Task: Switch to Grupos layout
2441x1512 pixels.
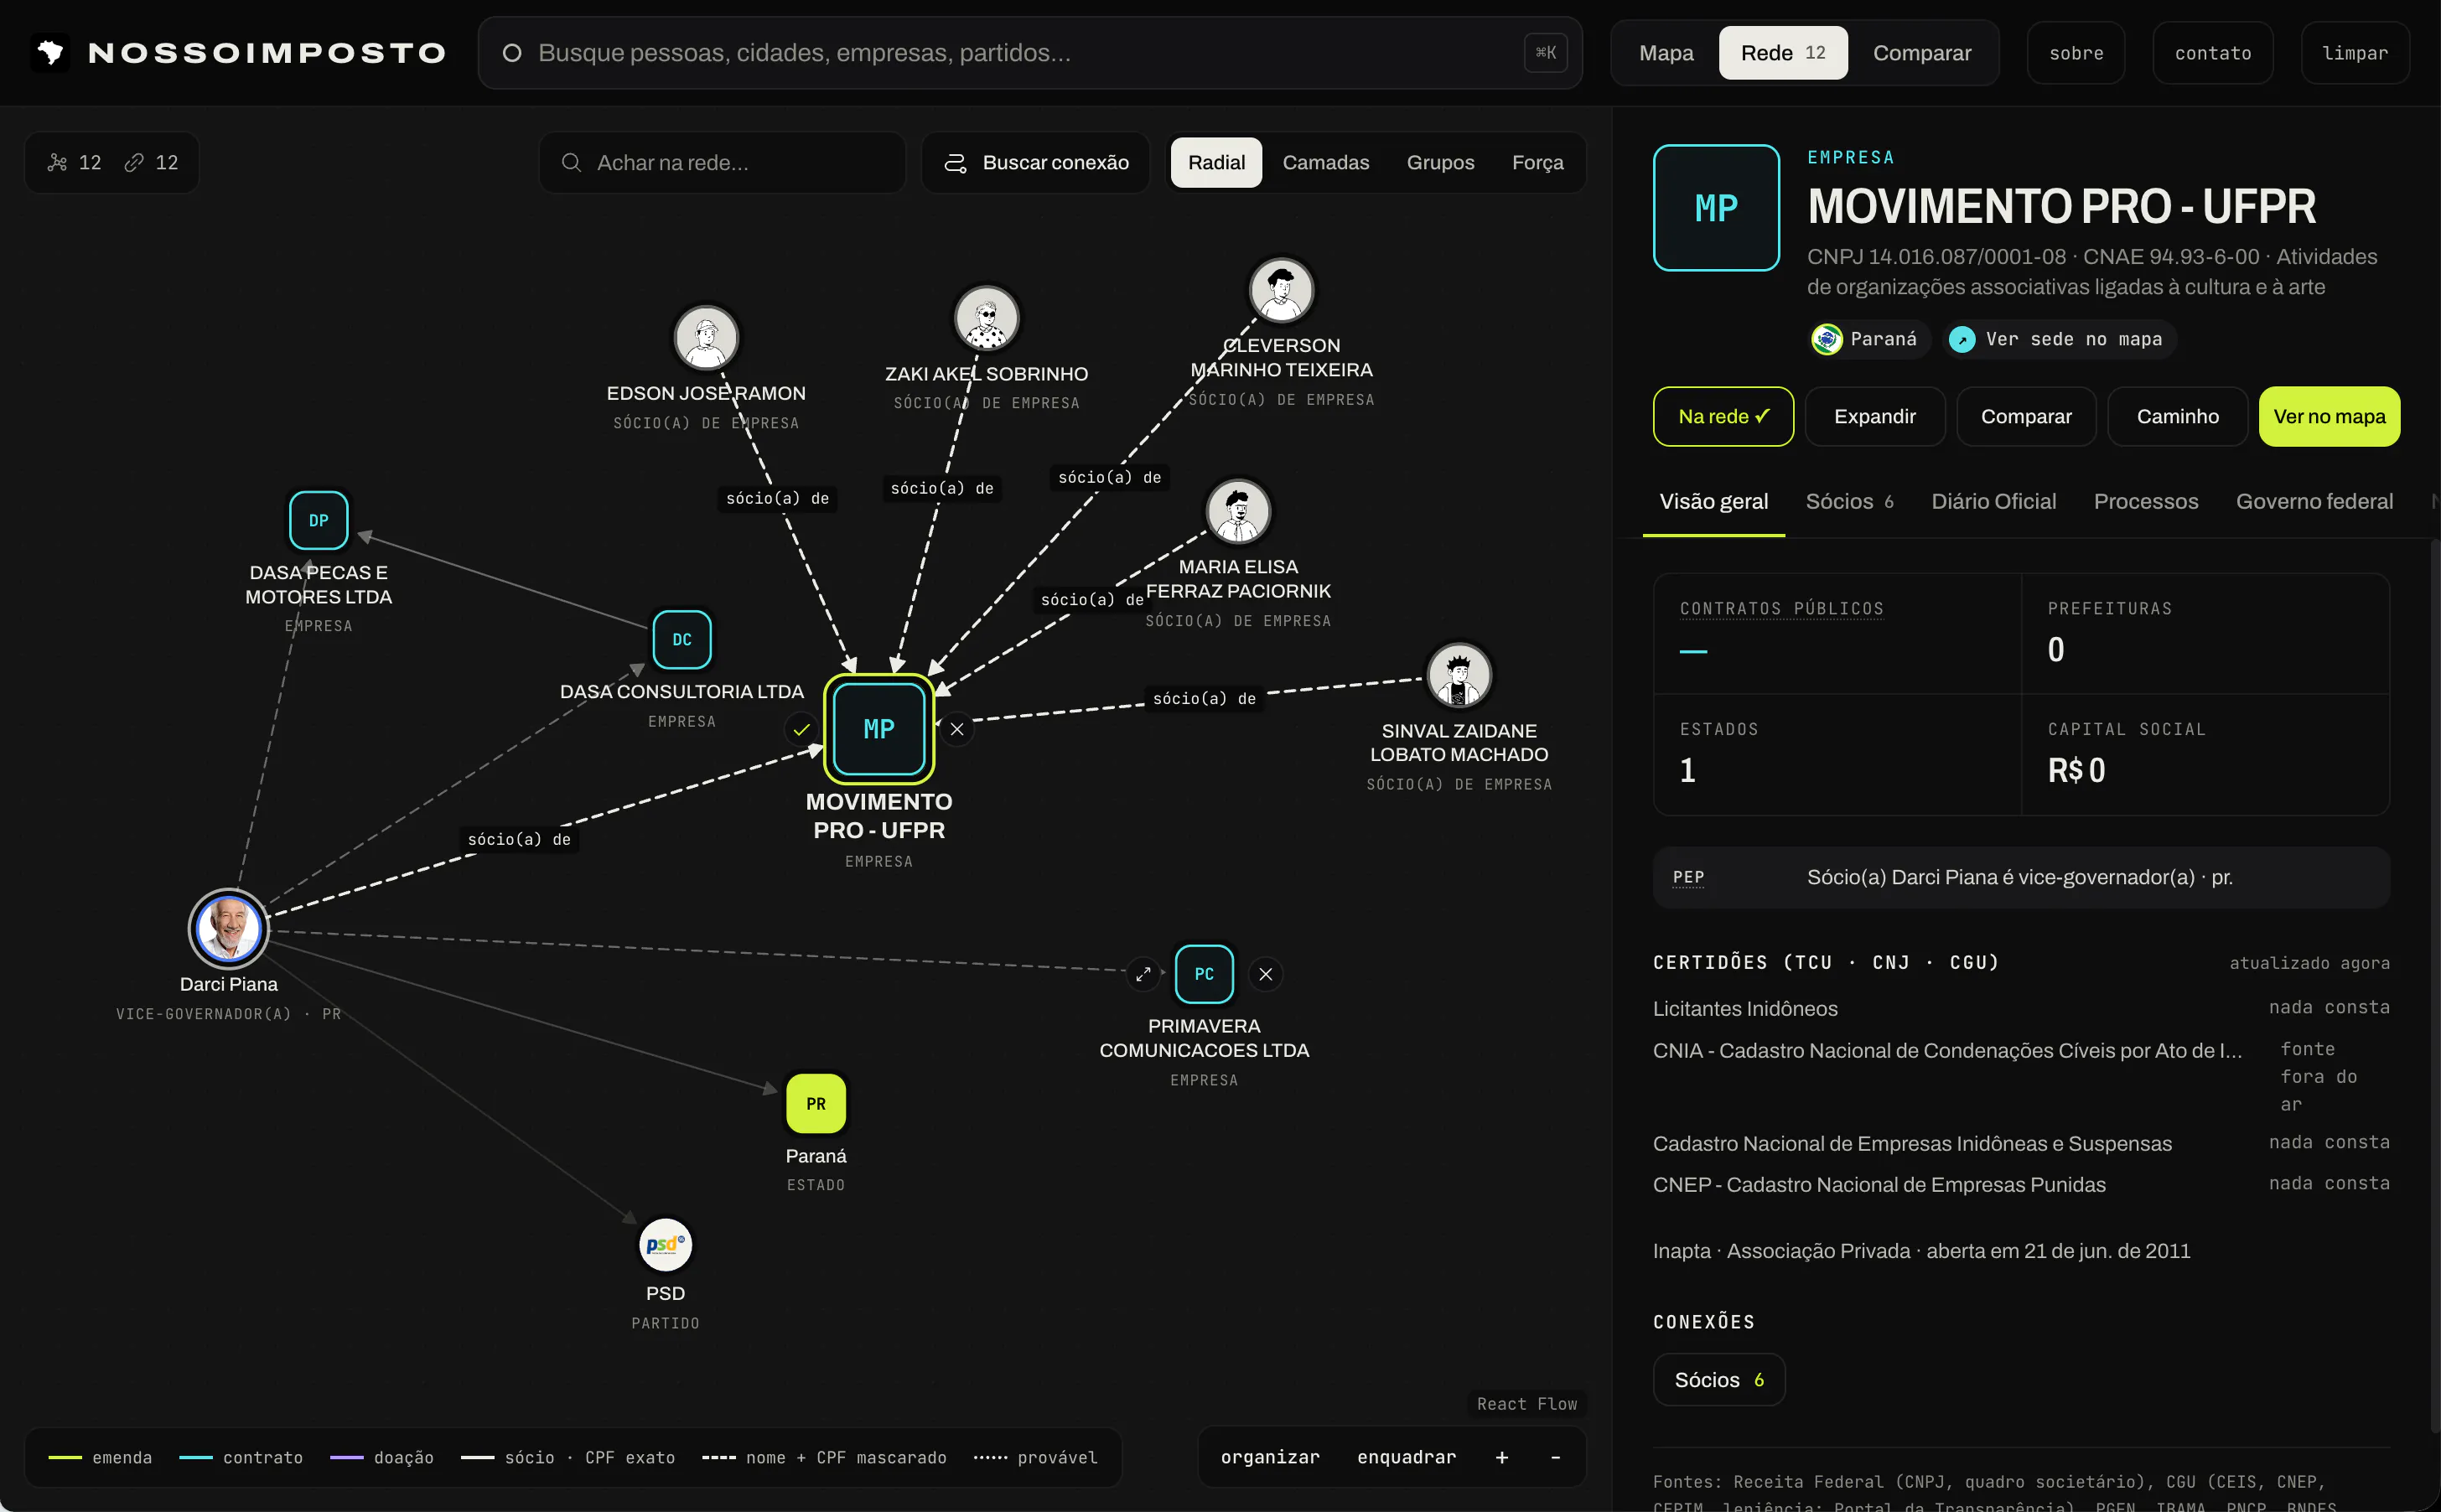Action: tap(1440, 162)
